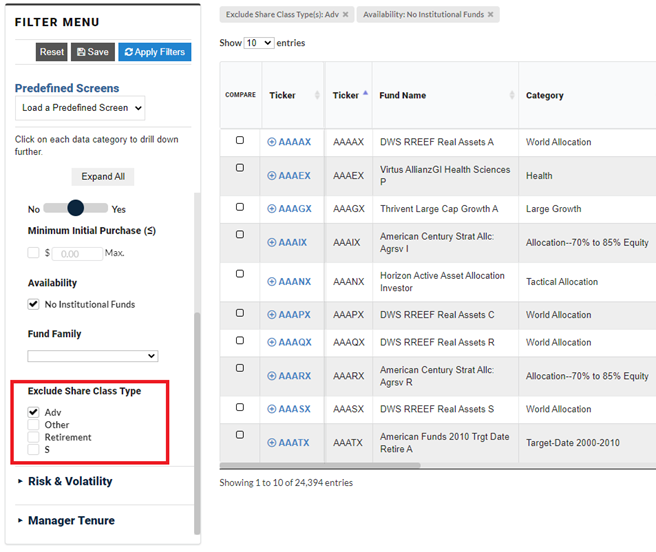Click fund name DWS RREEF Real Assets R
656x552 pixels.
click(x=437, y=342)
